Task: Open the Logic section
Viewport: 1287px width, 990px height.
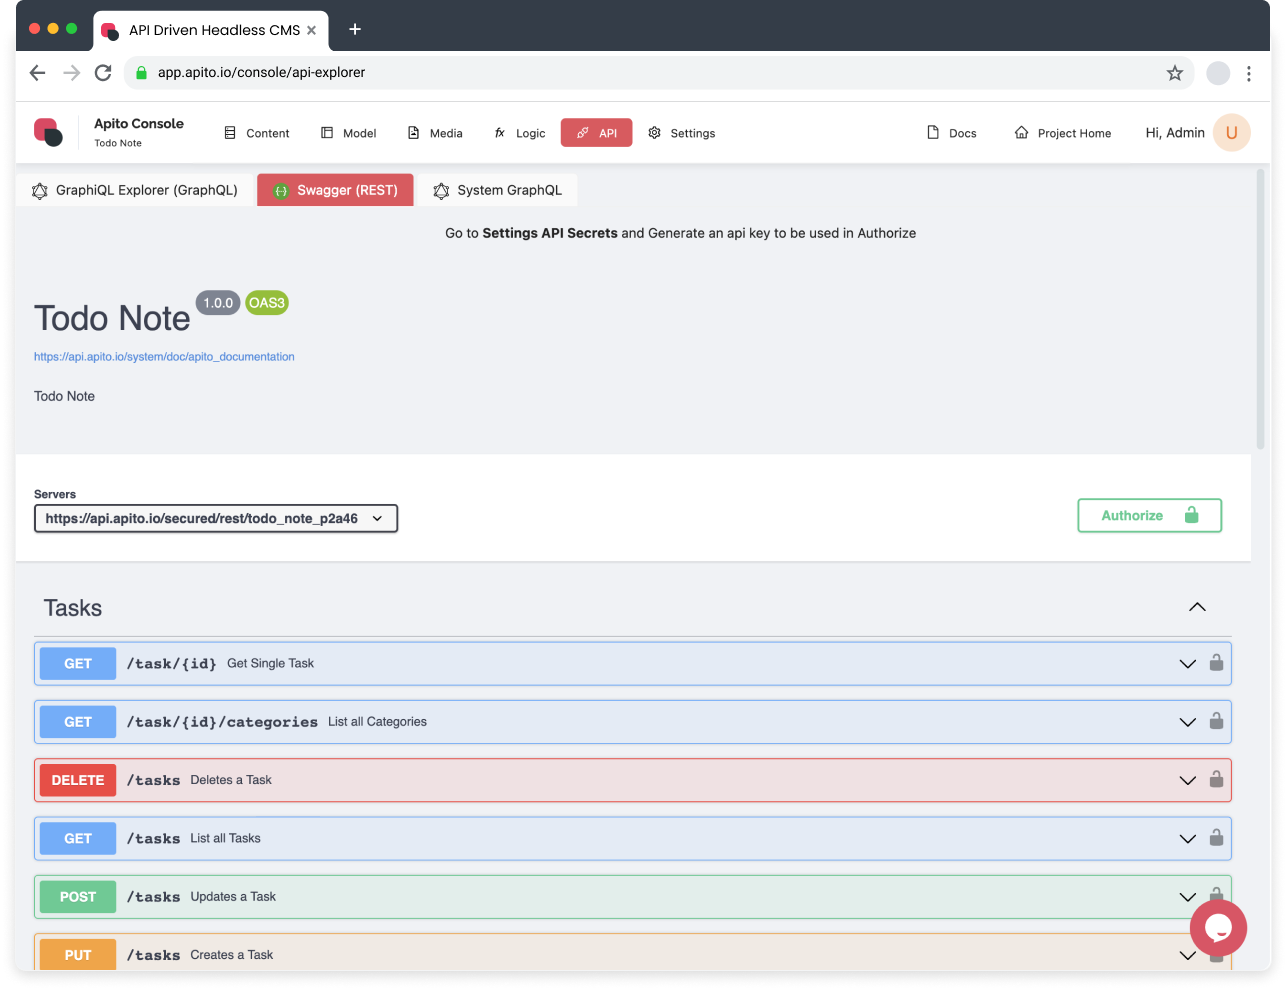Action: 520,133
